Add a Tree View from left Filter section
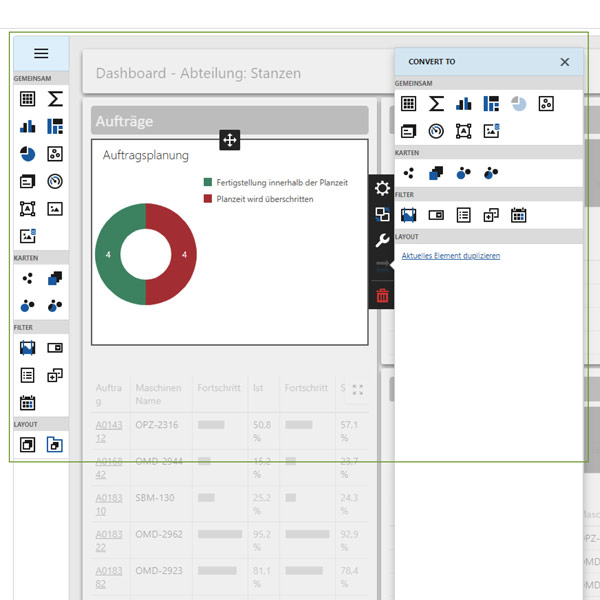The height and width of the screenshot is (600, 600). pyautogui.click(x=55, y=375)
